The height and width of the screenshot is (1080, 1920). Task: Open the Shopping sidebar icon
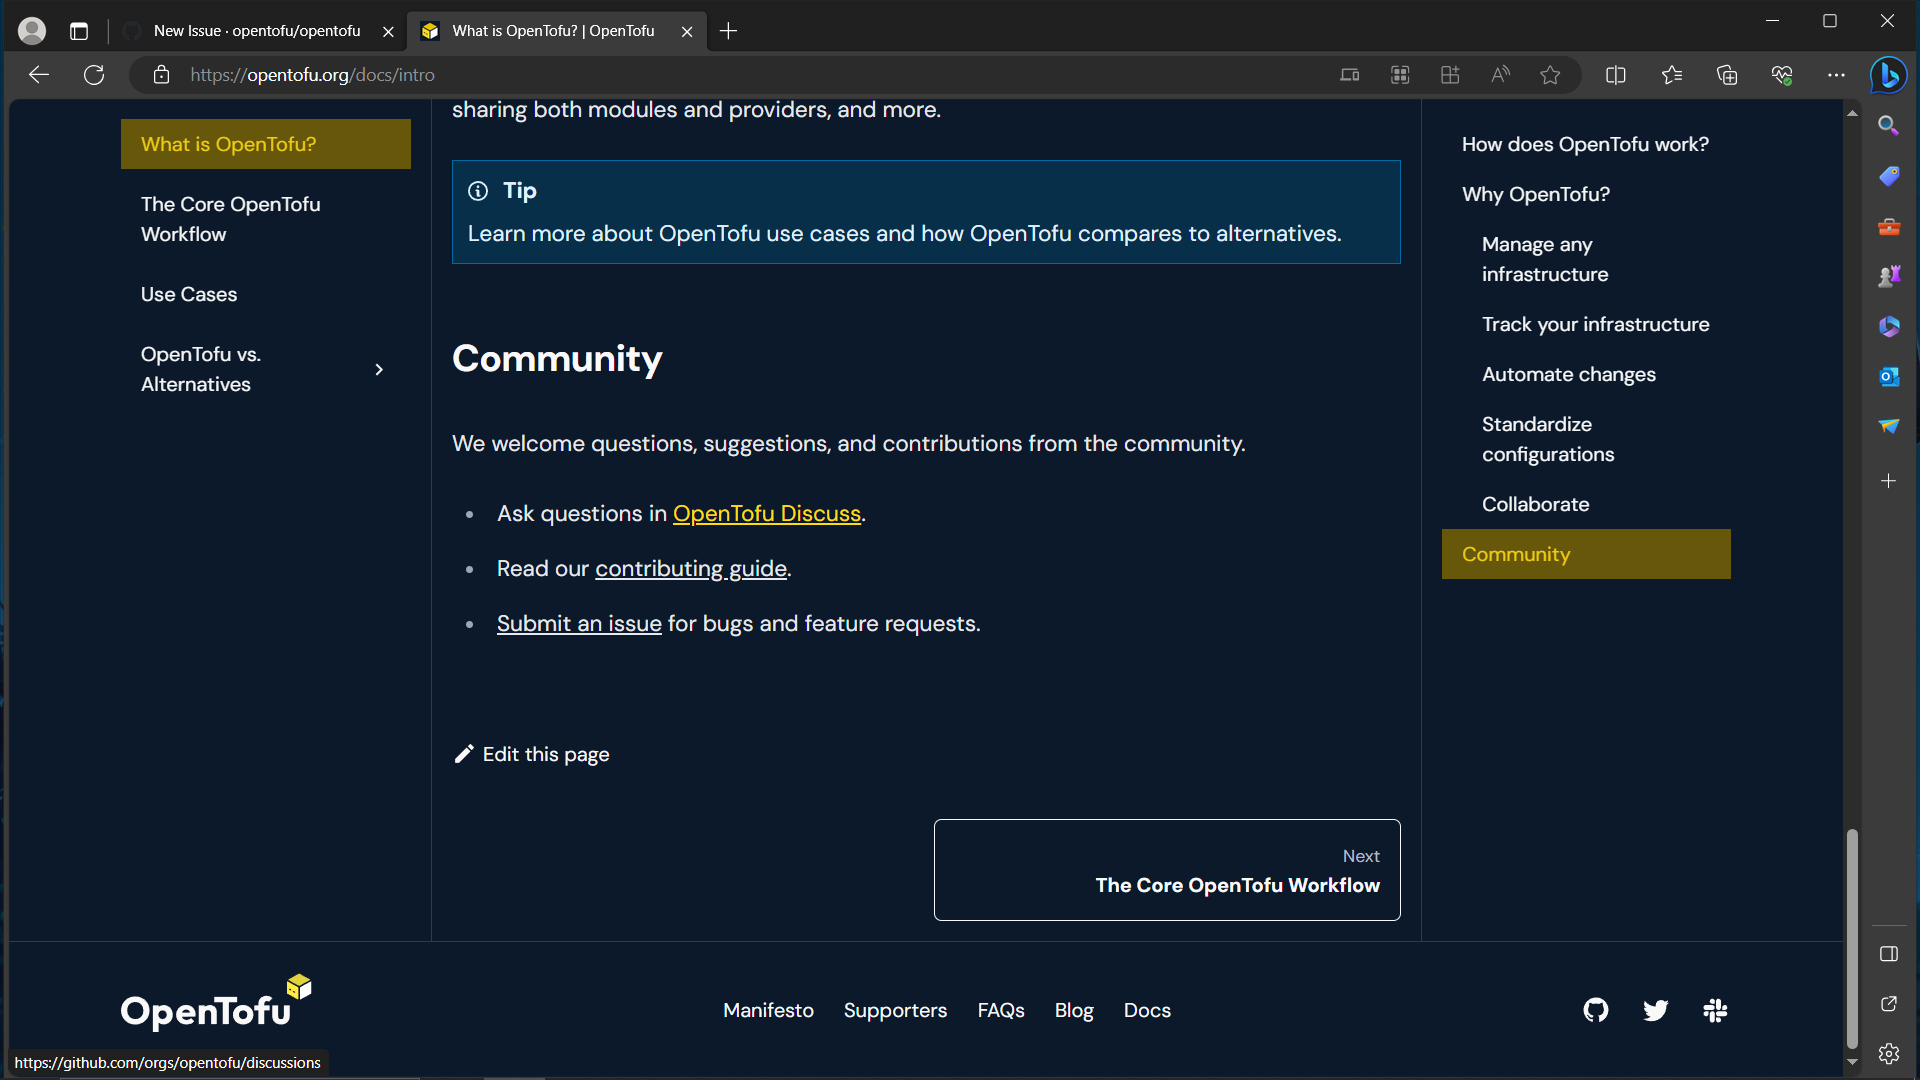point(1889,176)
